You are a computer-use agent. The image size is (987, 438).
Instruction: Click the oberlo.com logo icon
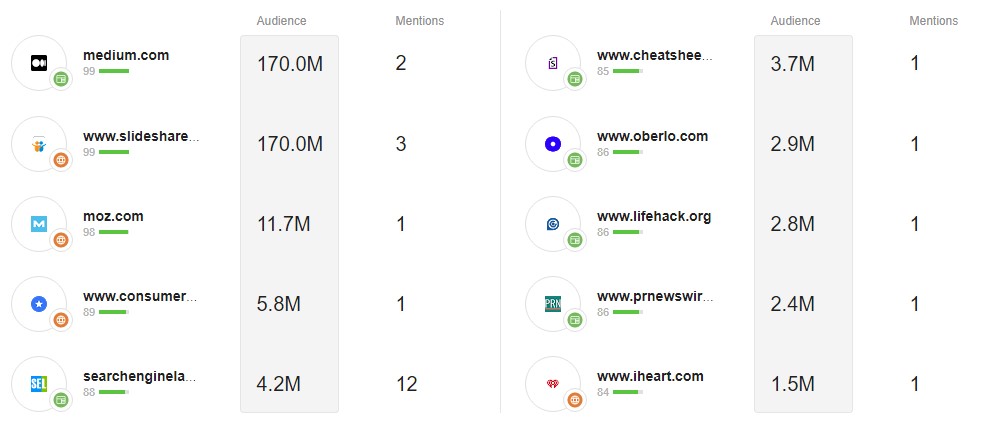(552, 144)
